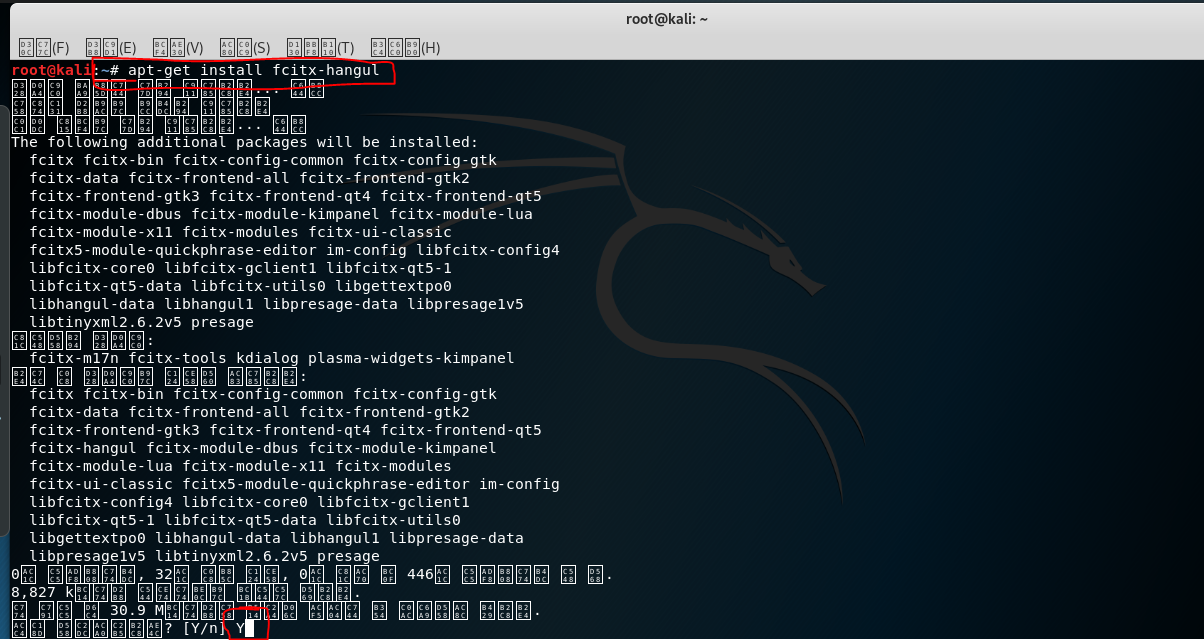Click the '[Y/n]' confirmation prompt
Image resolution: width=1204 pixels, height=640 pixels.
coord(204,628)
